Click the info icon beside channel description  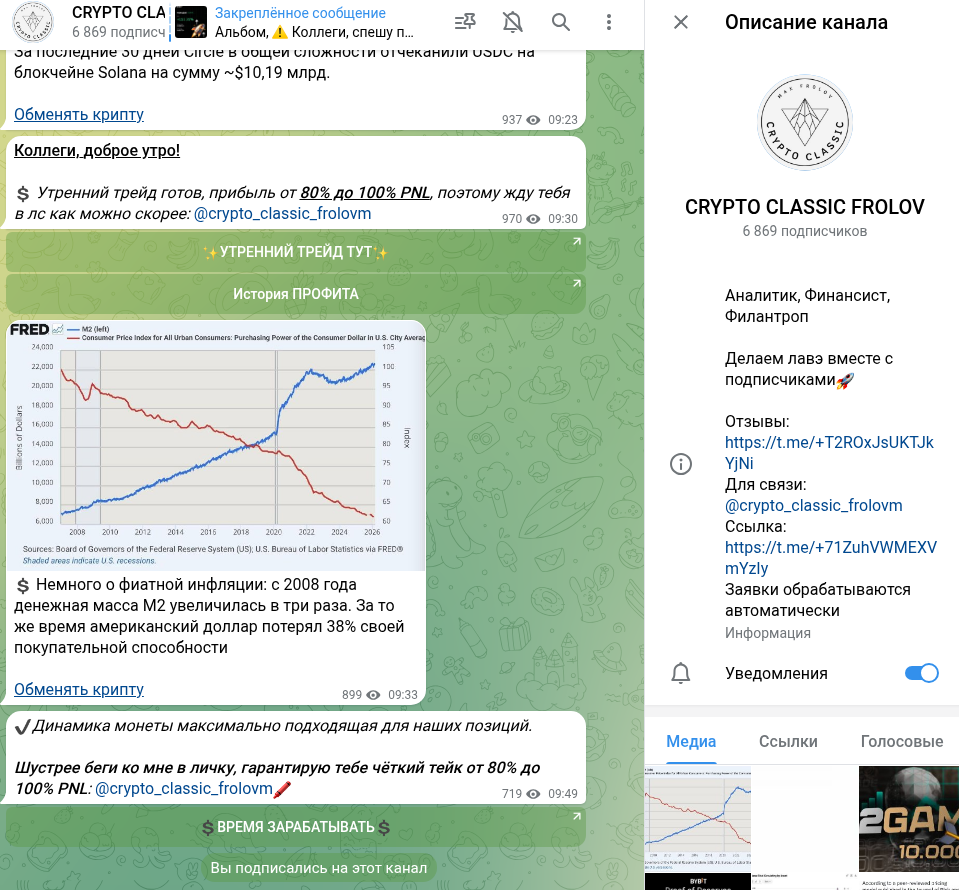coord(681,464)
